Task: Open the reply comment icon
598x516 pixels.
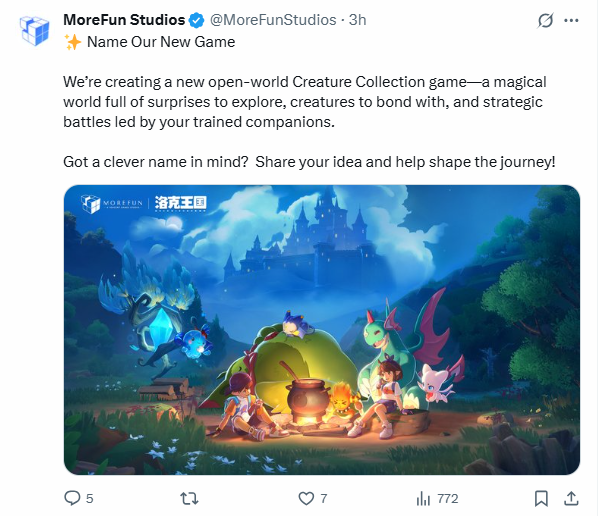Action: (72, 498)
